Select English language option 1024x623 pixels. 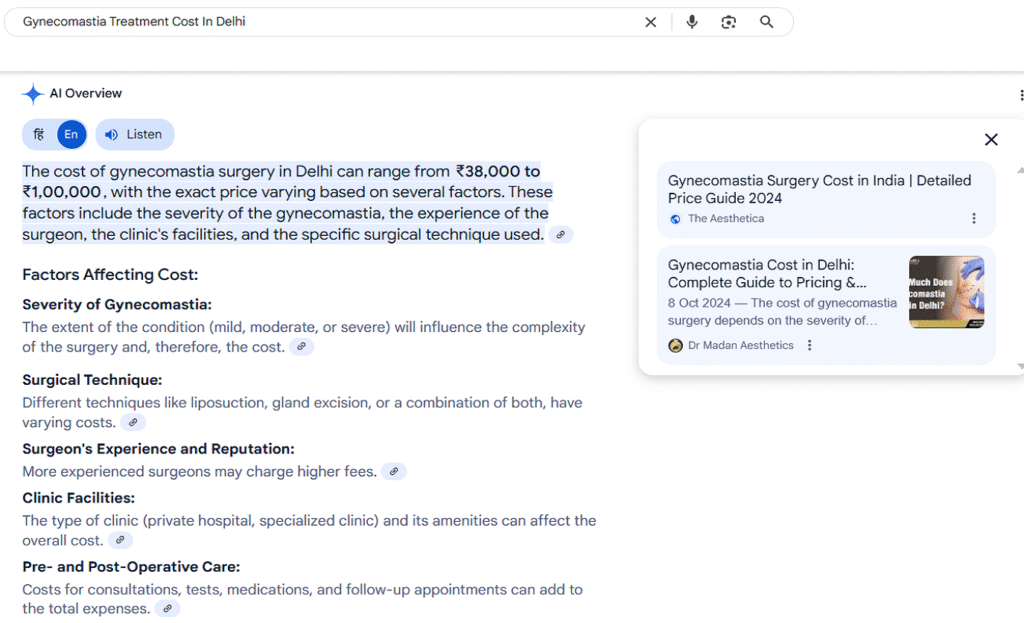(x=71, y=135)
